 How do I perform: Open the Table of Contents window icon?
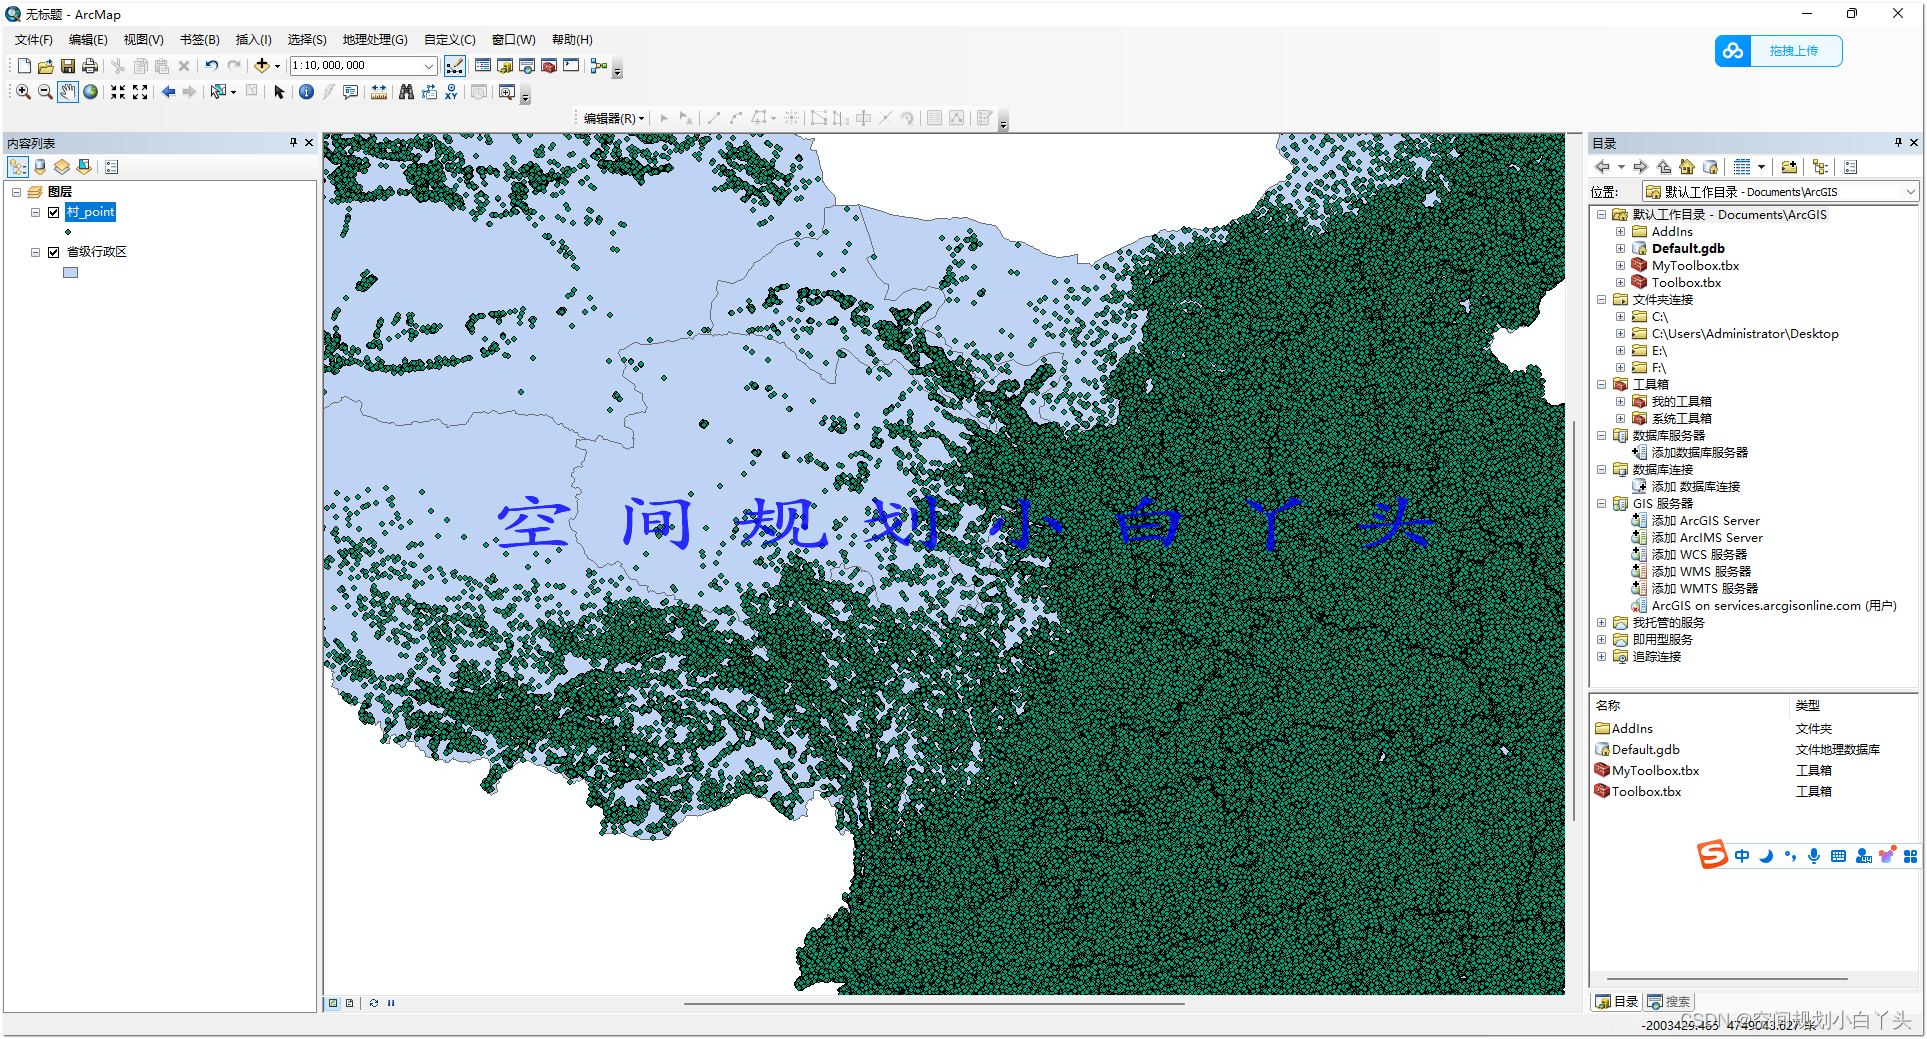(x=483, y=66)
